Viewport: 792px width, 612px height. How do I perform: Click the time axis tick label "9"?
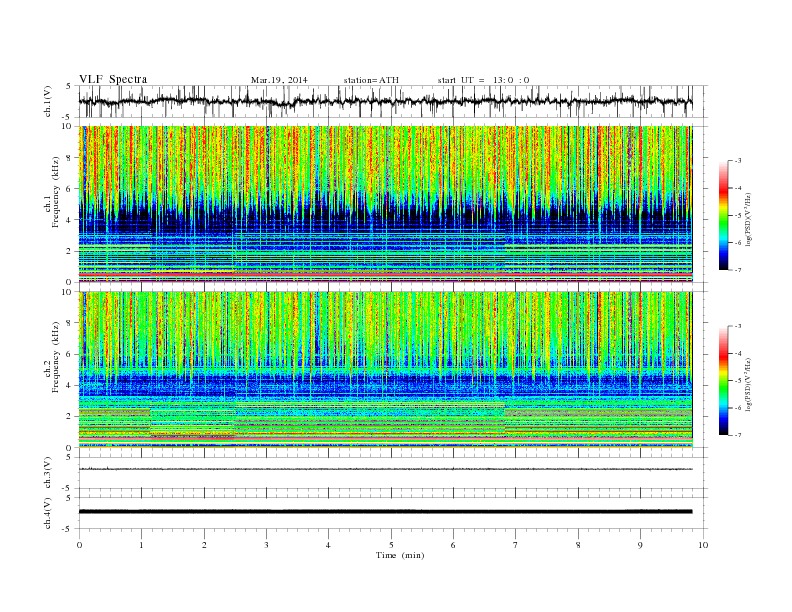640,545
